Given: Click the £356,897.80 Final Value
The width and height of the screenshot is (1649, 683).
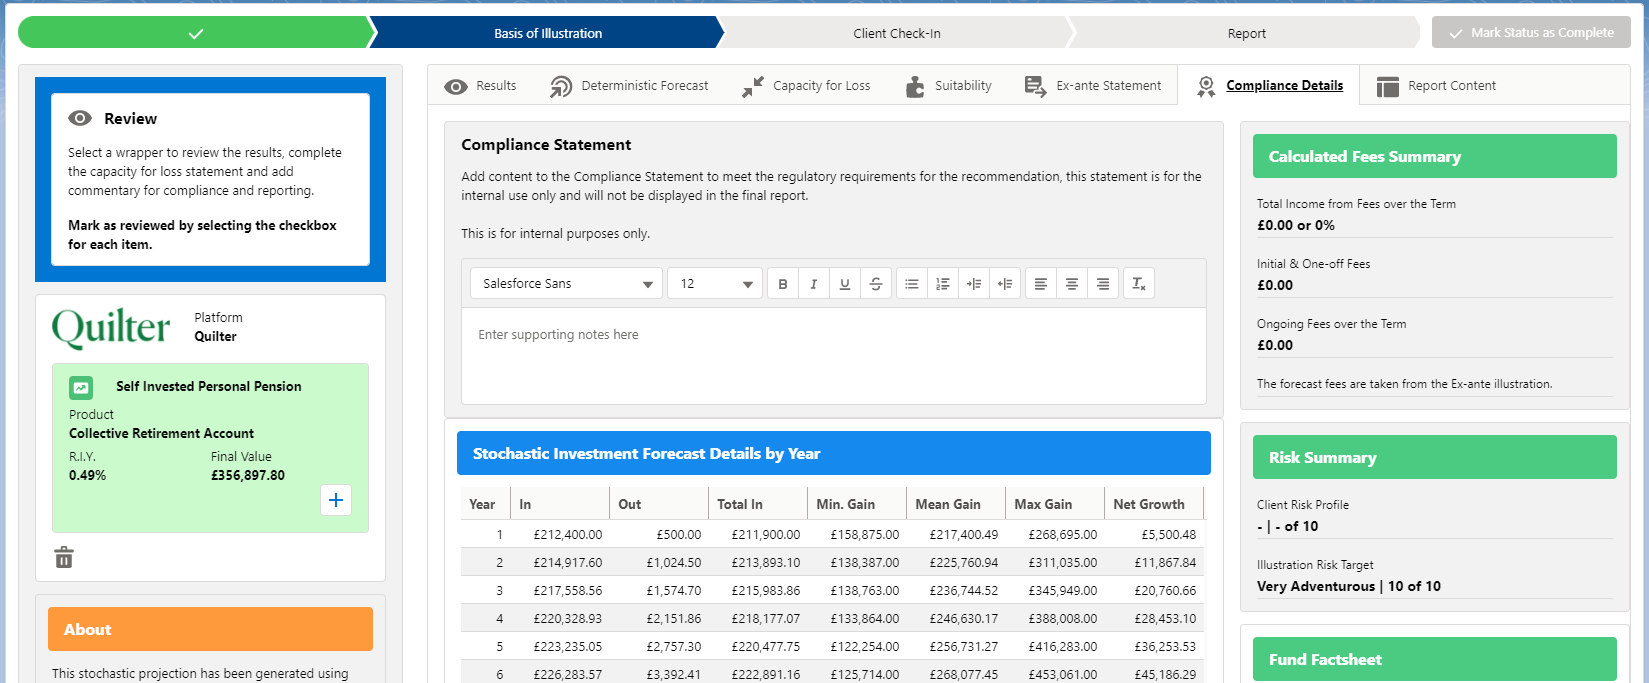Looking at the screenshot, I should pos(248,476).
